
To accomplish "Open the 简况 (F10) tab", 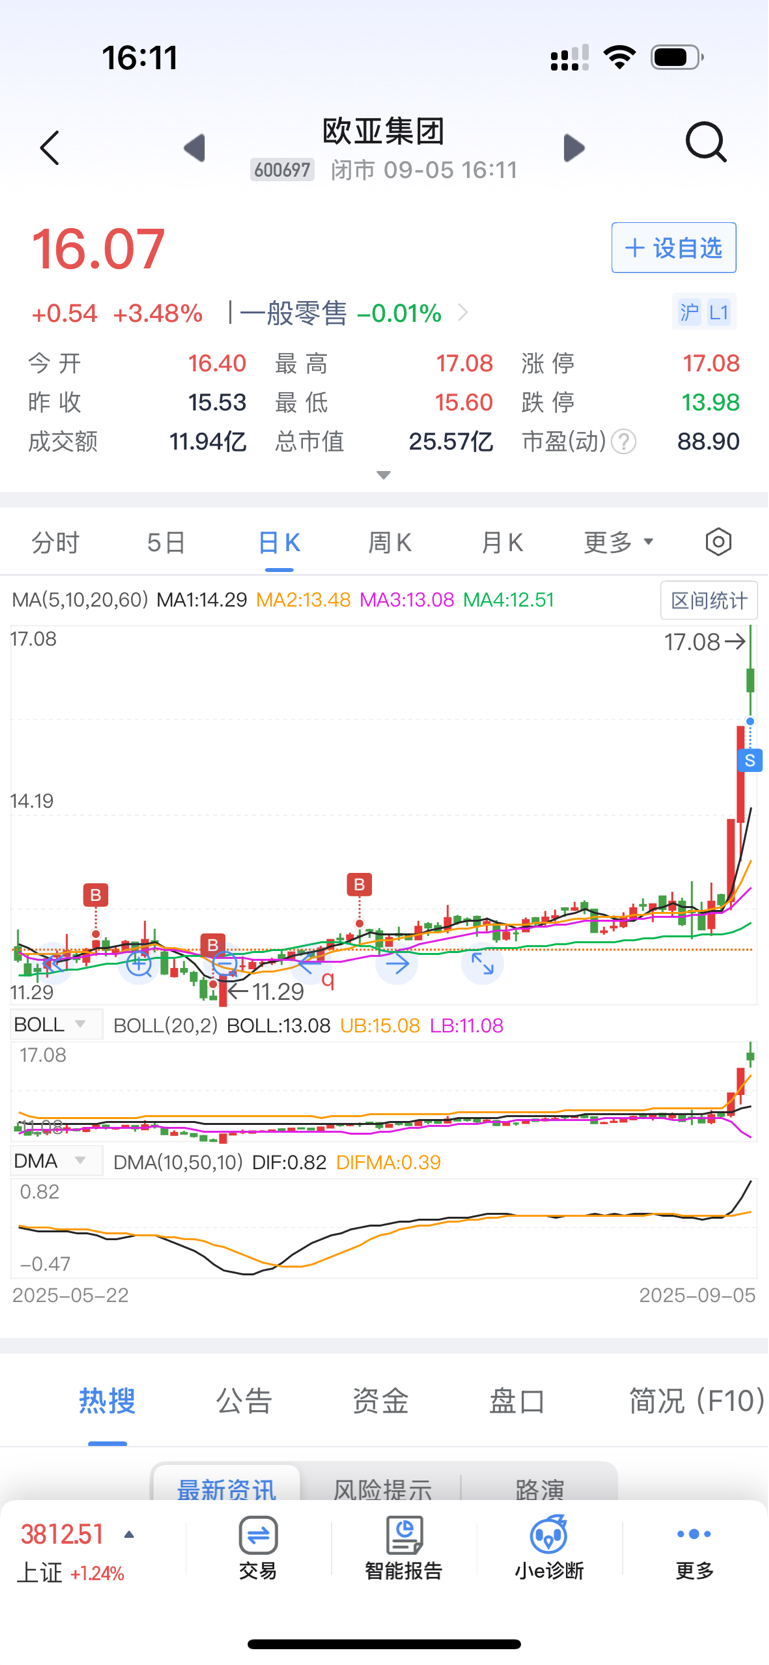I will pyautogui.click(x=696, y=1401).
